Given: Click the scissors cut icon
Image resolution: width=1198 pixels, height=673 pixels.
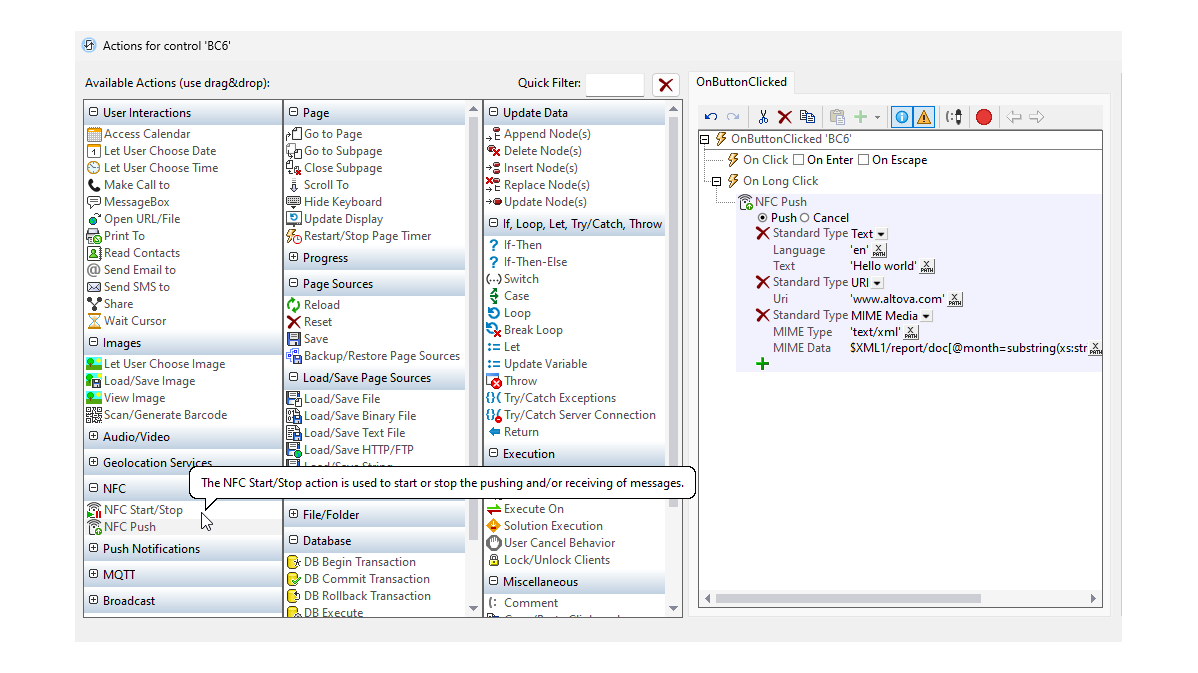Looking at the screenshot, I should click(x=763, y=117).
